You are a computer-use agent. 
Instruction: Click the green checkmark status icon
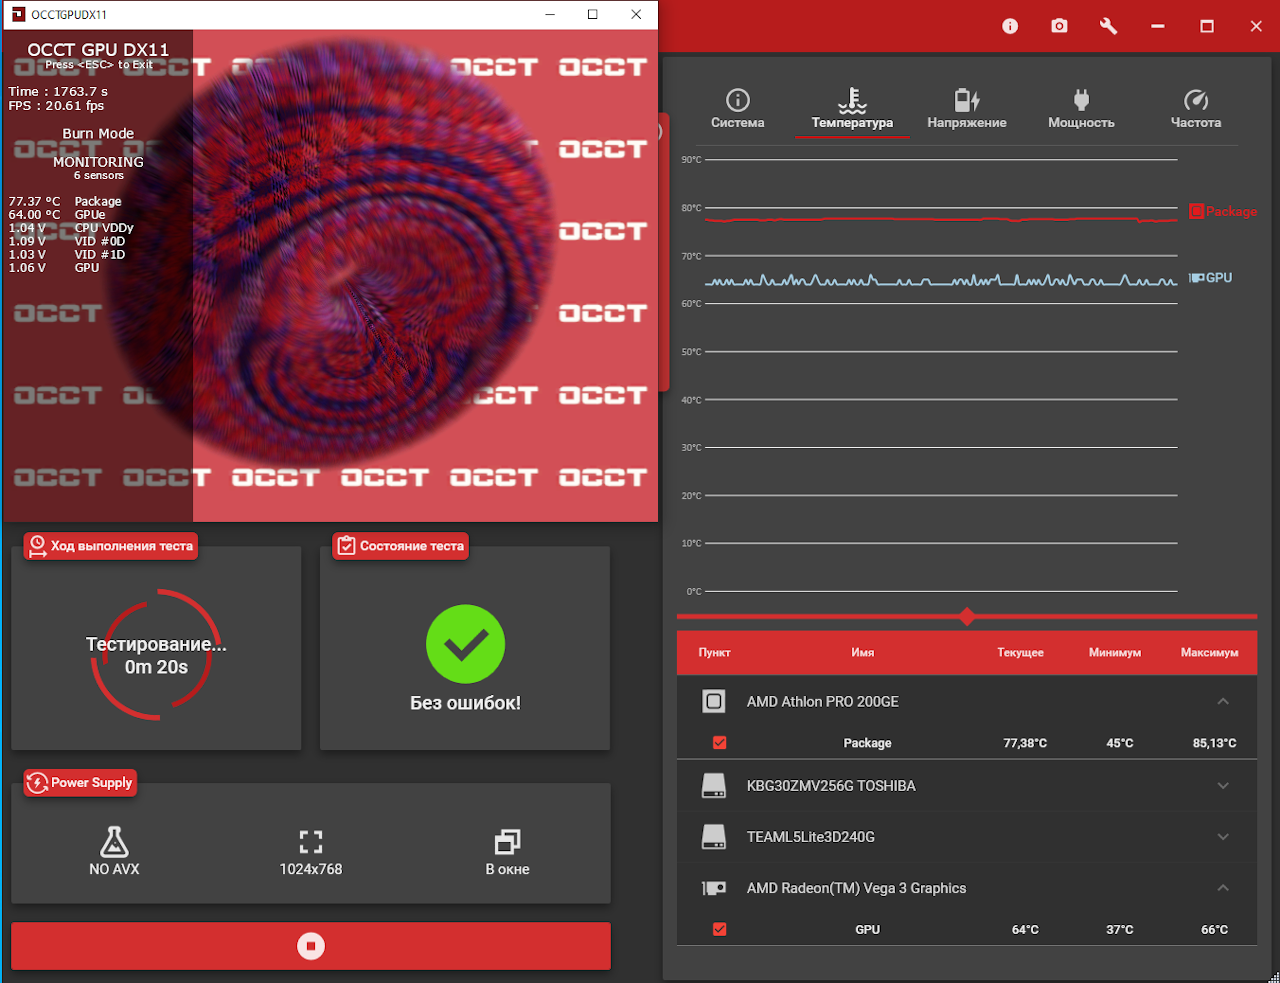(465, 644)
